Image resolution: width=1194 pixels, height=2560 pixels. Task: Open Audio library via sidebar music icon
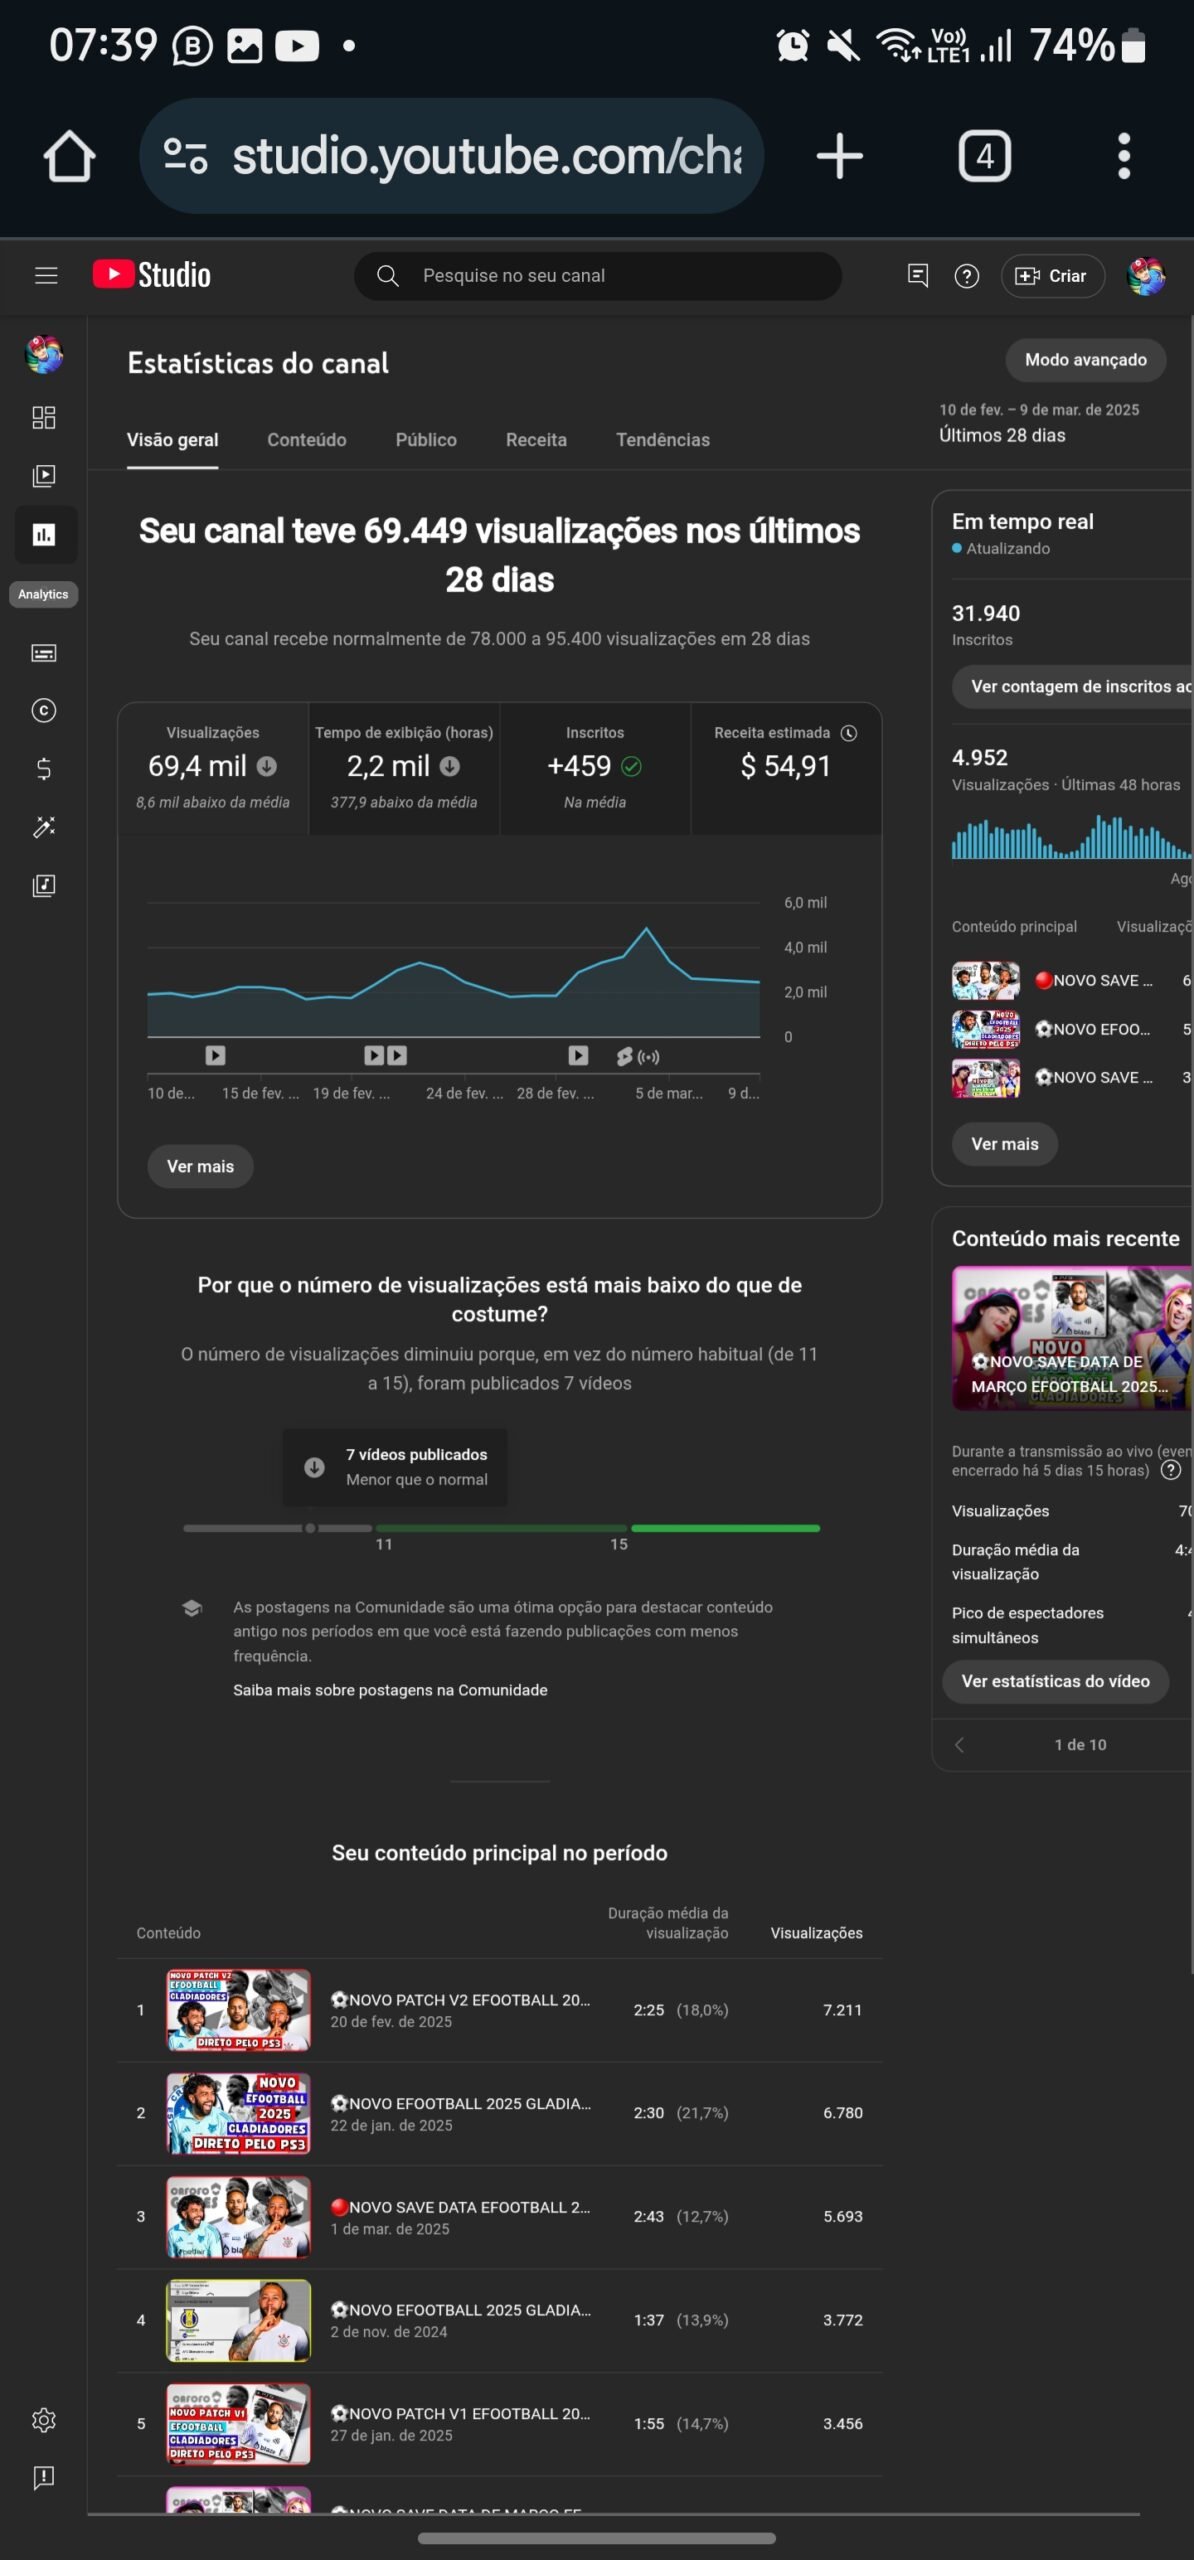click(44, 886)
